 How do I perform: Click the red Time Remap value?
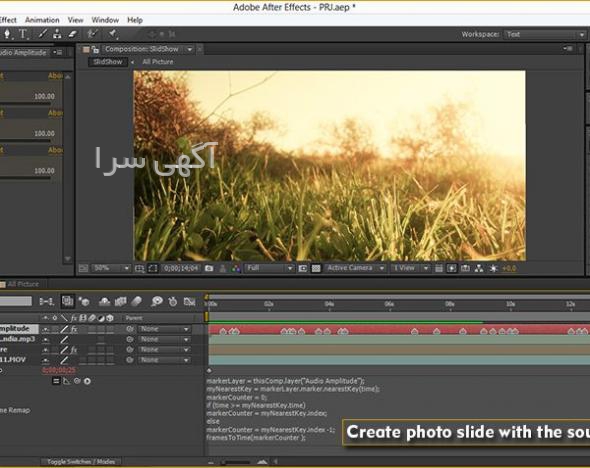click(x=59, y=371)
